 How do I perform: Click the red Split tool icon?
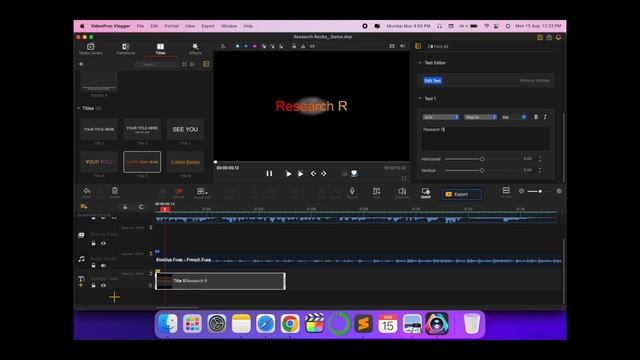179,191
